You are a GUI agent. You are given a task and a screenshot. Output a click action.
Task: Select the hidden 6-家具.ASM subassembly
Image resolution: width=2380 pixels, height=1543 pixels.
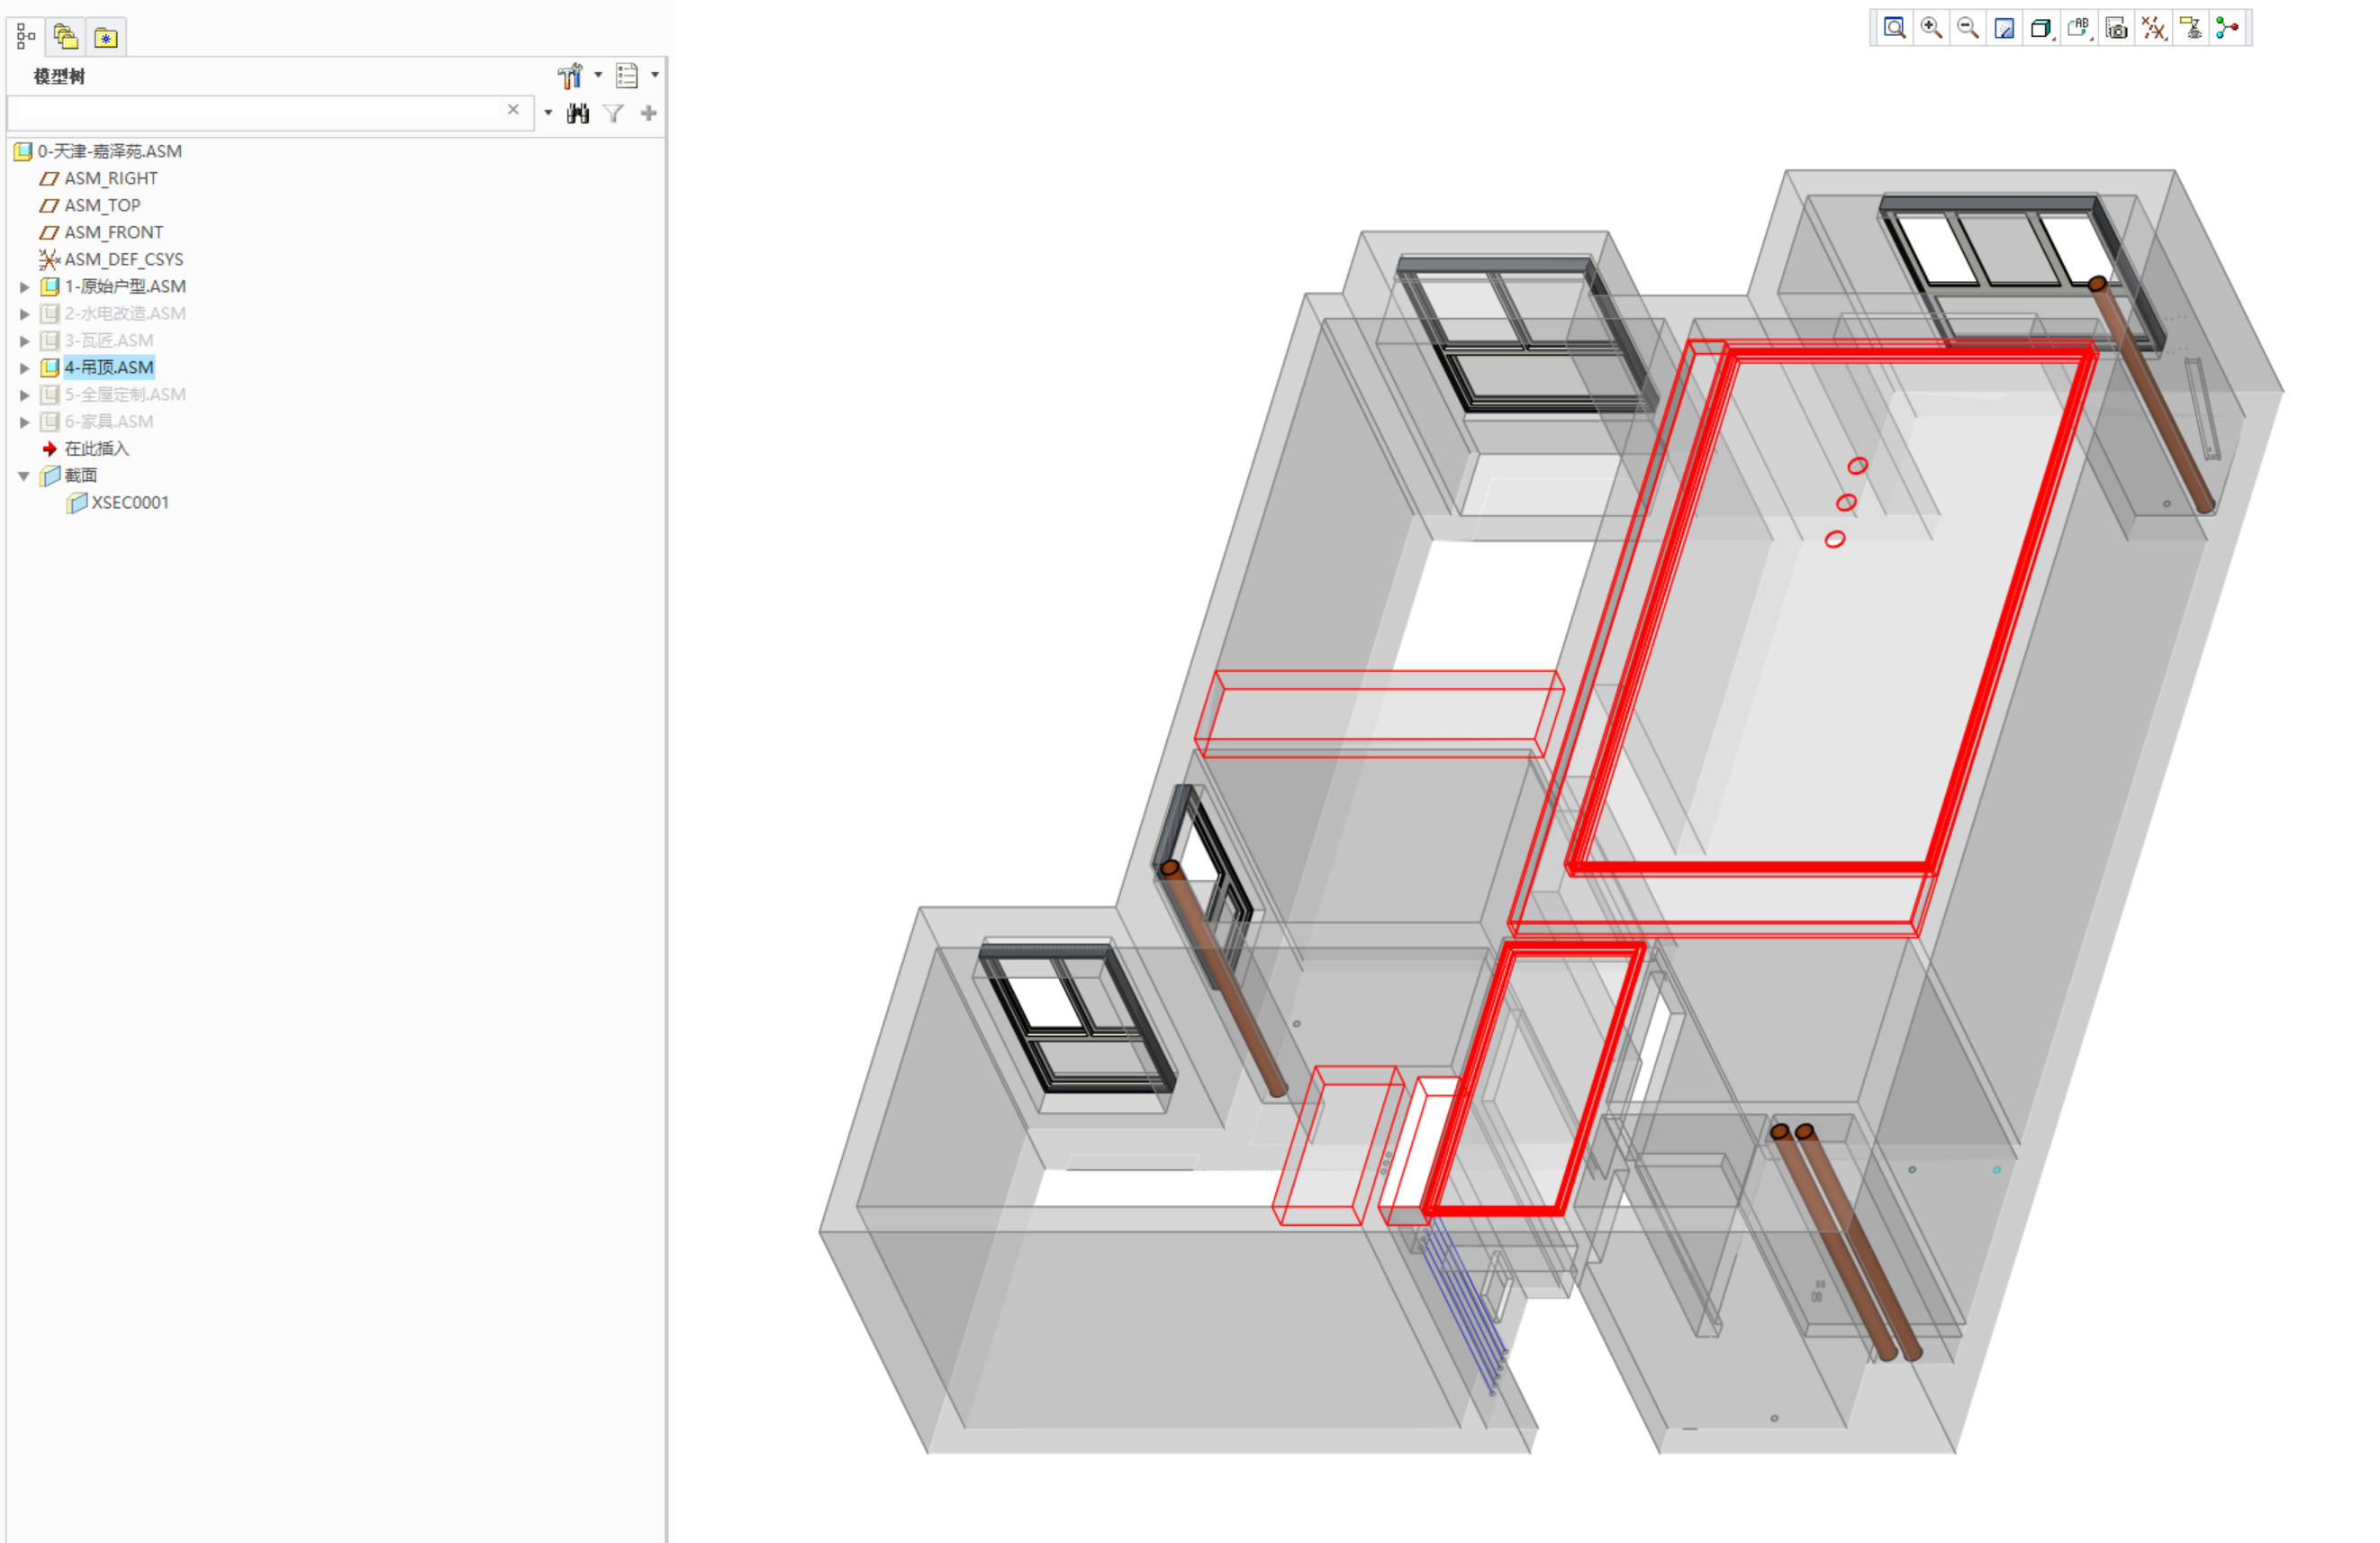[109, 421]
